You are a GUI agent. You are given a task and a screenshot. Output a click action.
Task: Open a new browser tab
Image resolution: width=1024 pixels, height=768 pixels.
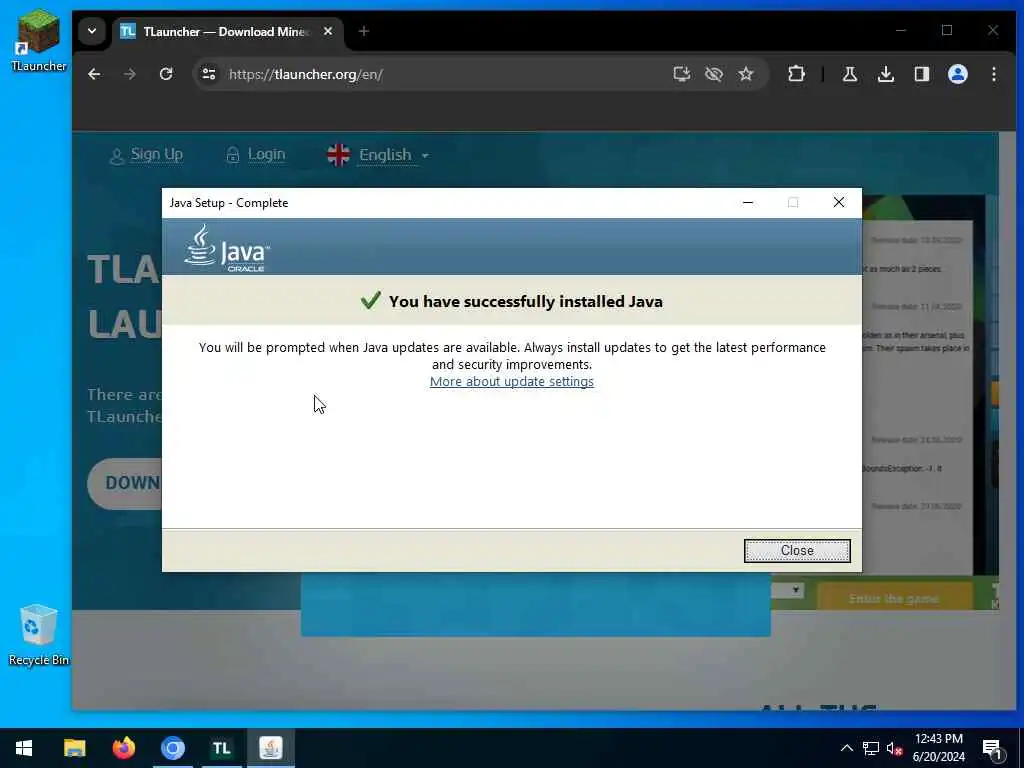pos(364,31)
